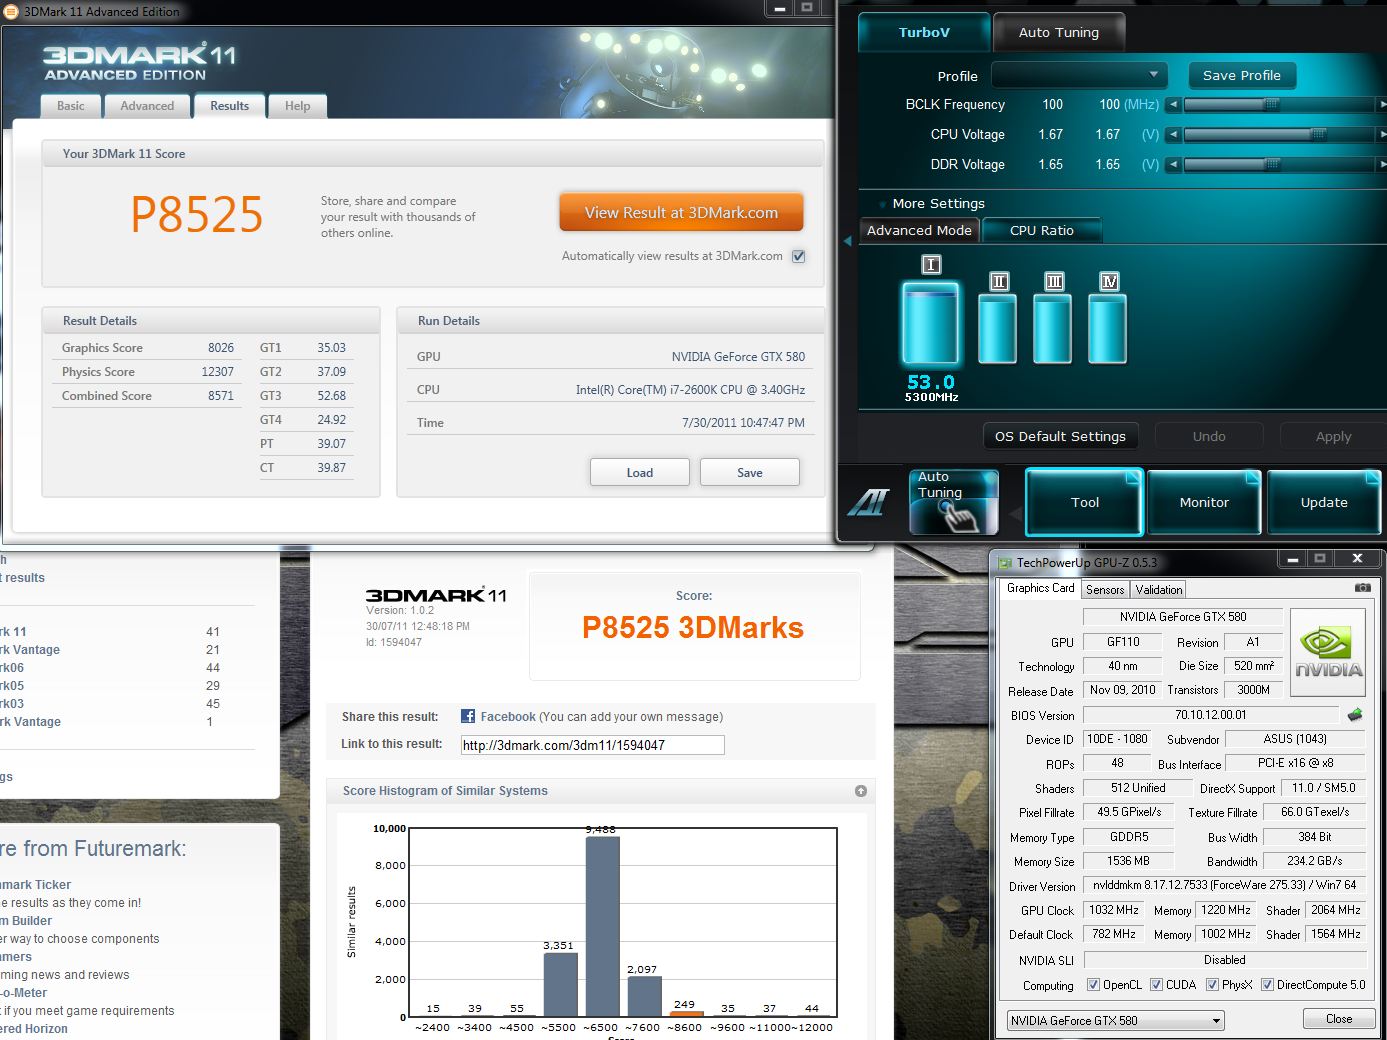Select core I selector in CPU Ratio
The height and width of the screenshot is (1040, 1387).
coord(931,265)
